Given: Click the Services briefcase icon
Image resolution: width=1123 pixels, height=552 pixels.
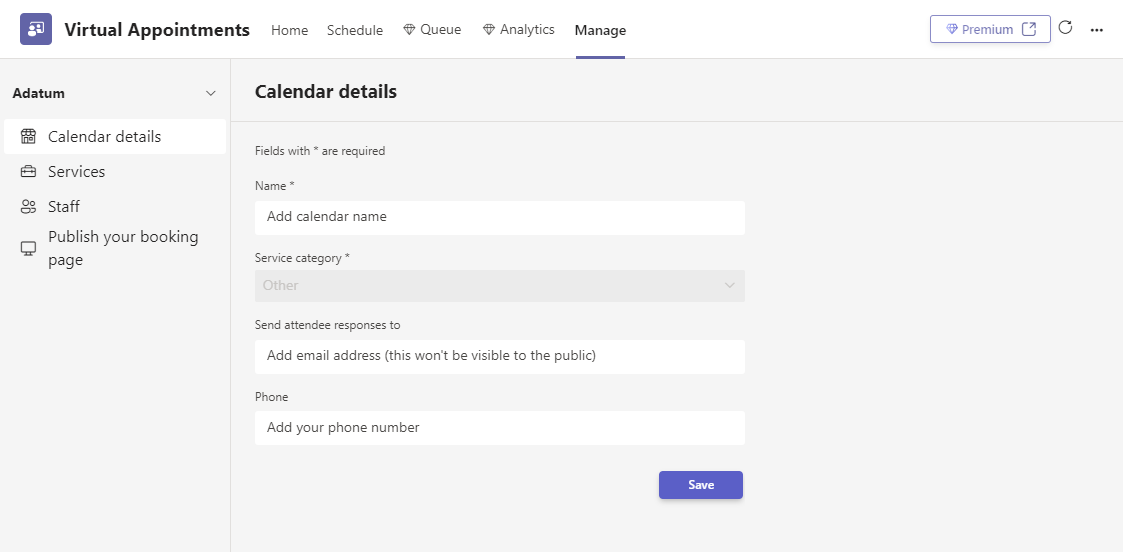Looking at the screenshot, I should click(x=29, y=172).
